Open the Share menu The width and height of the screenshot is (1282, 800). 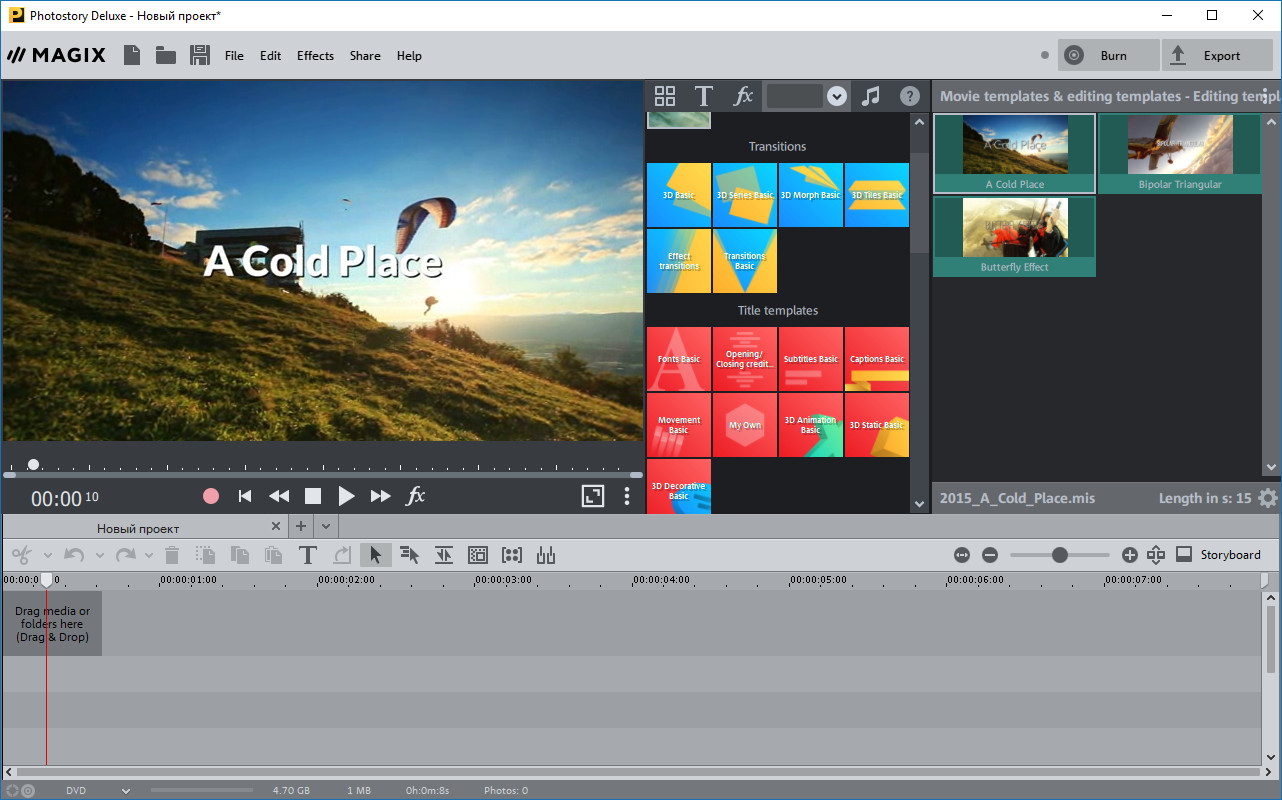coord(365,56)
